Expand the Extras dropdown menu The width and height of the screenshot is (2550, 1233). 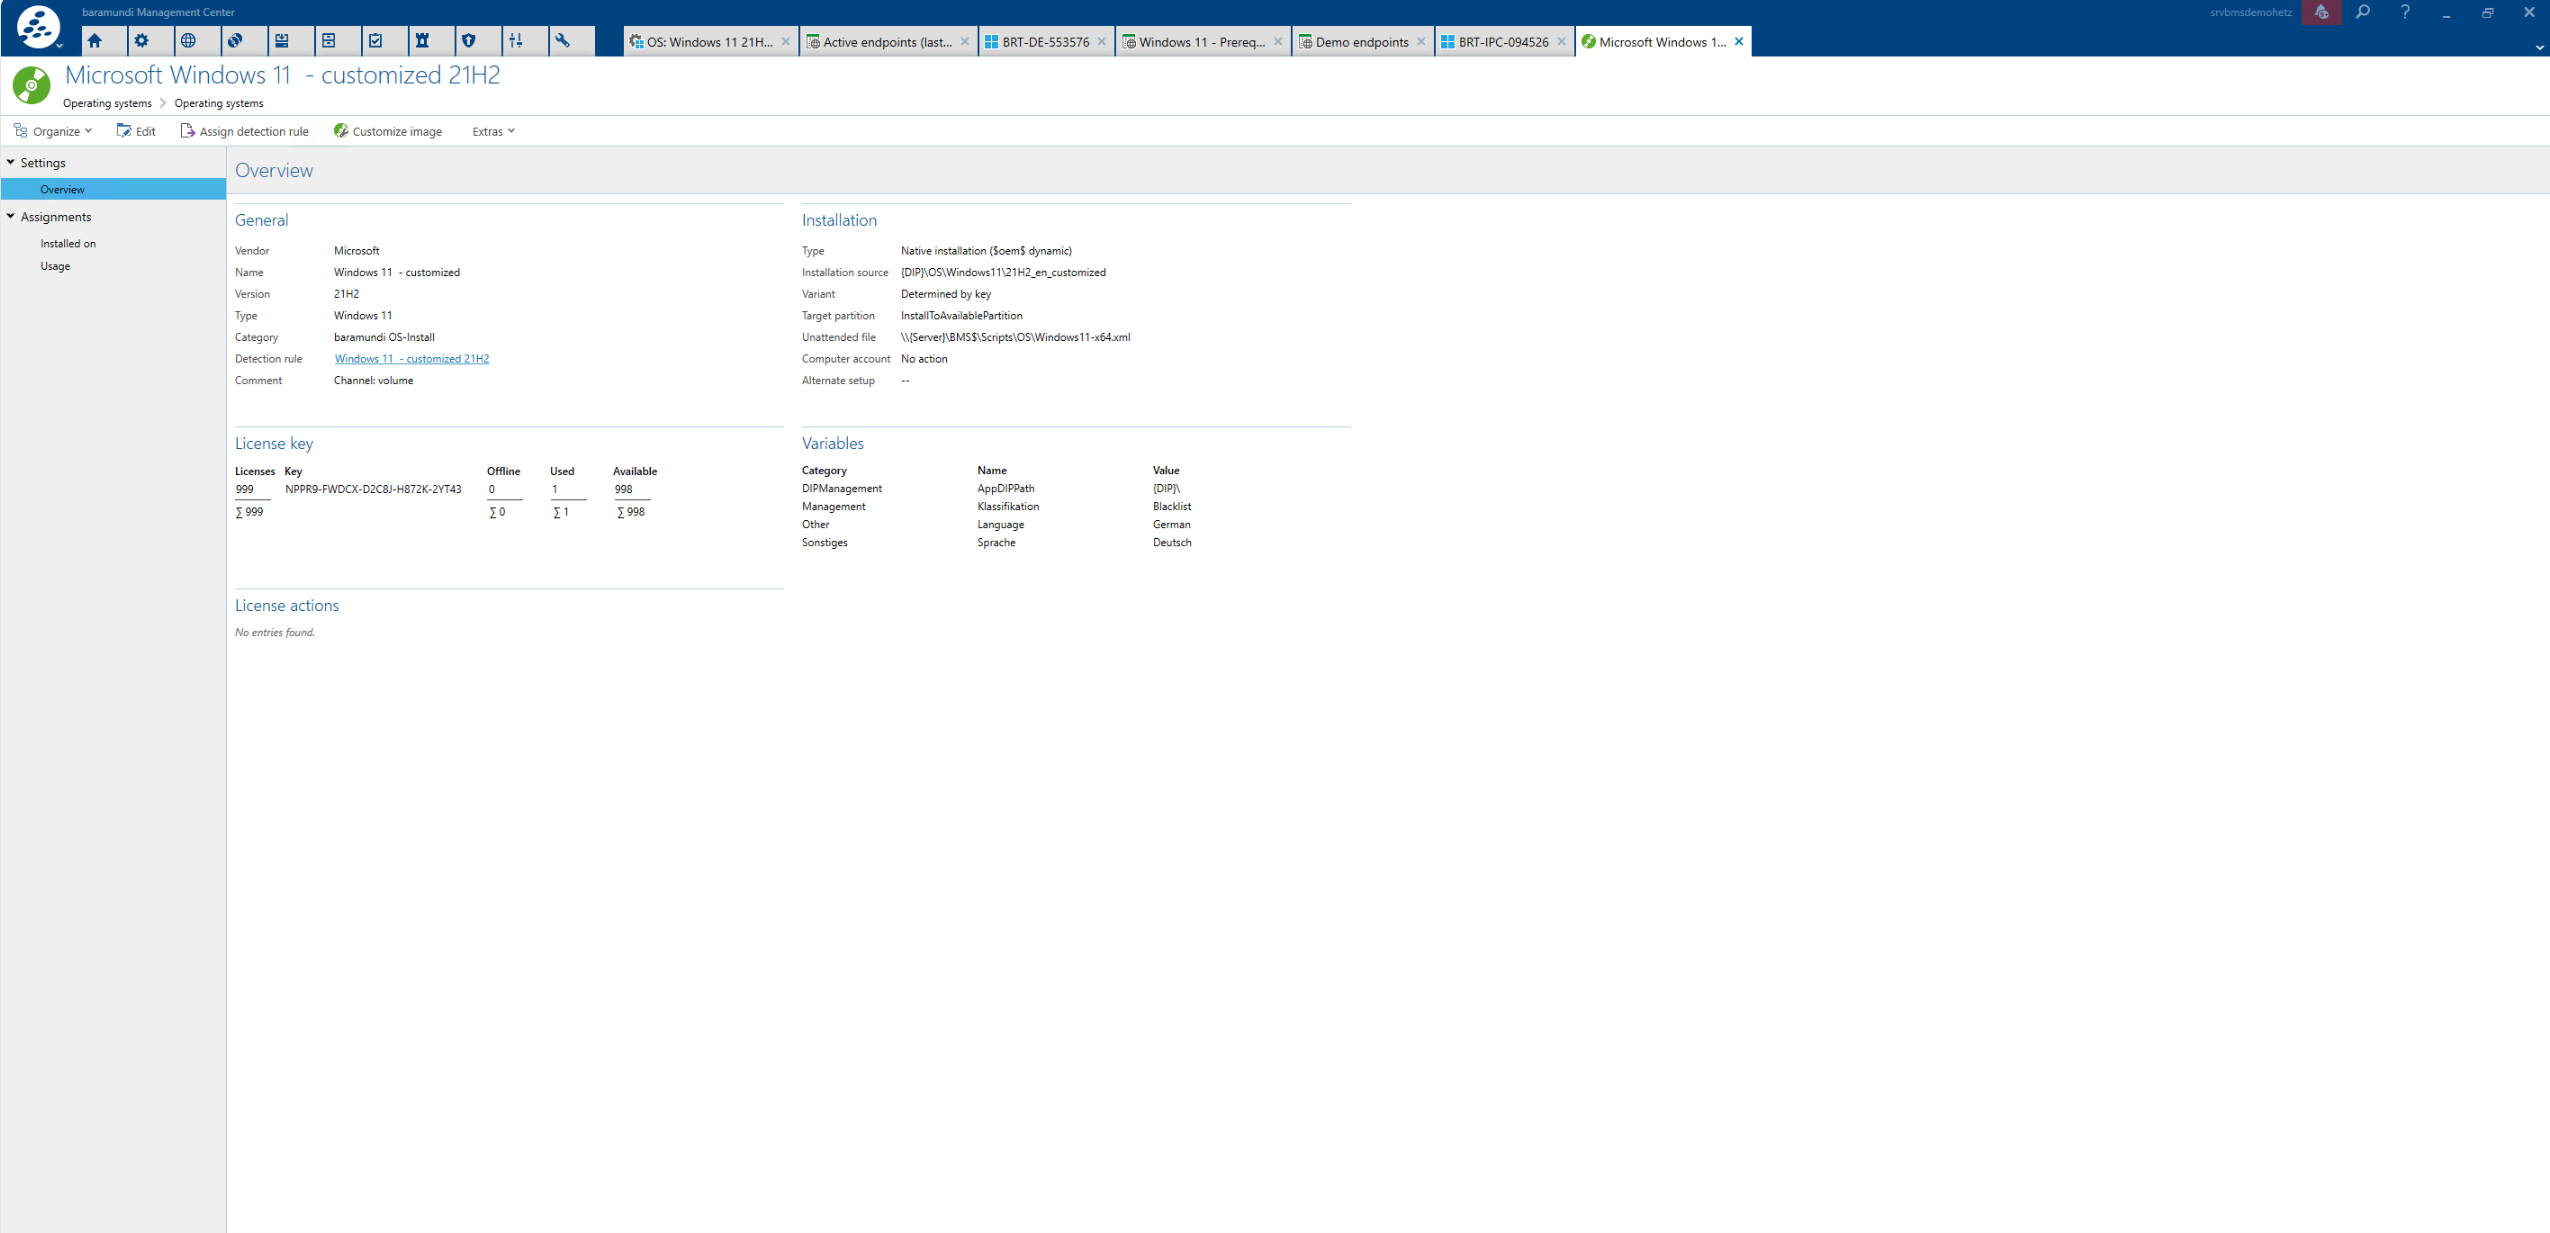[493, 131]
